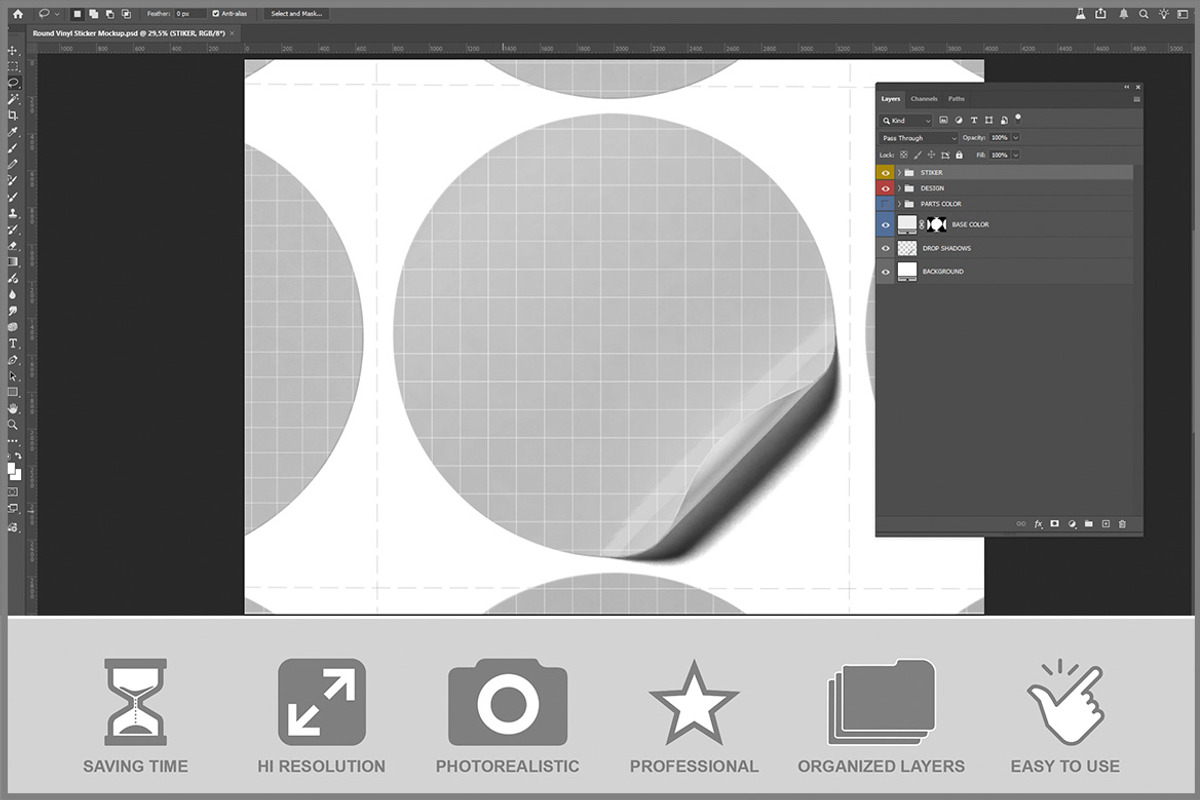Click the foreground color swatch
The width and height of the screenshot is (1200, 800).
point(11,467)
